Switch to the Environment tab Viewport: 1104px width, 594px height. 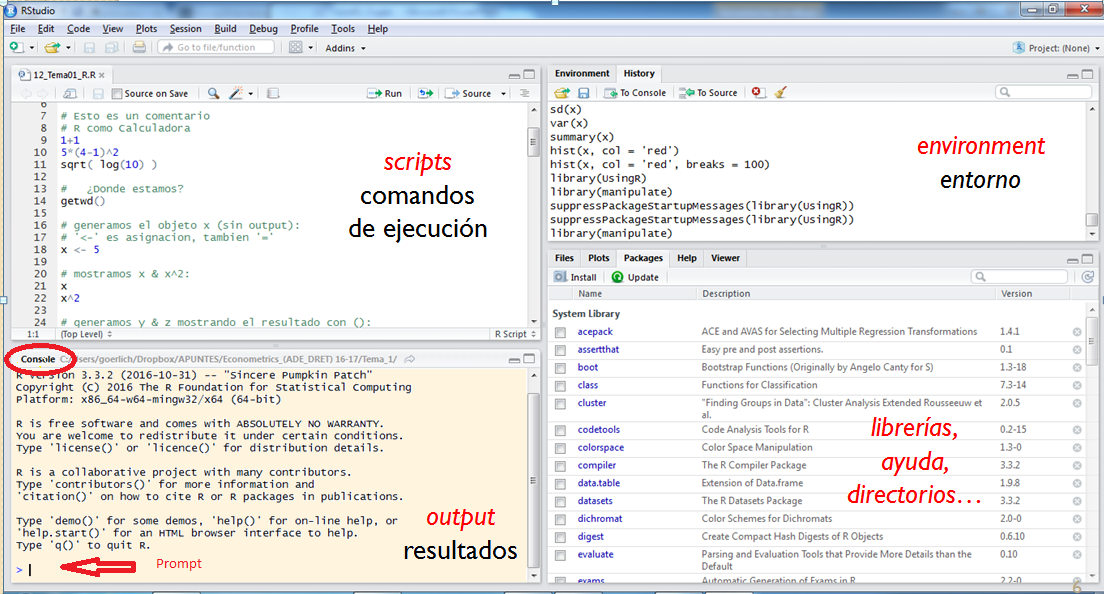pos(582,73)
